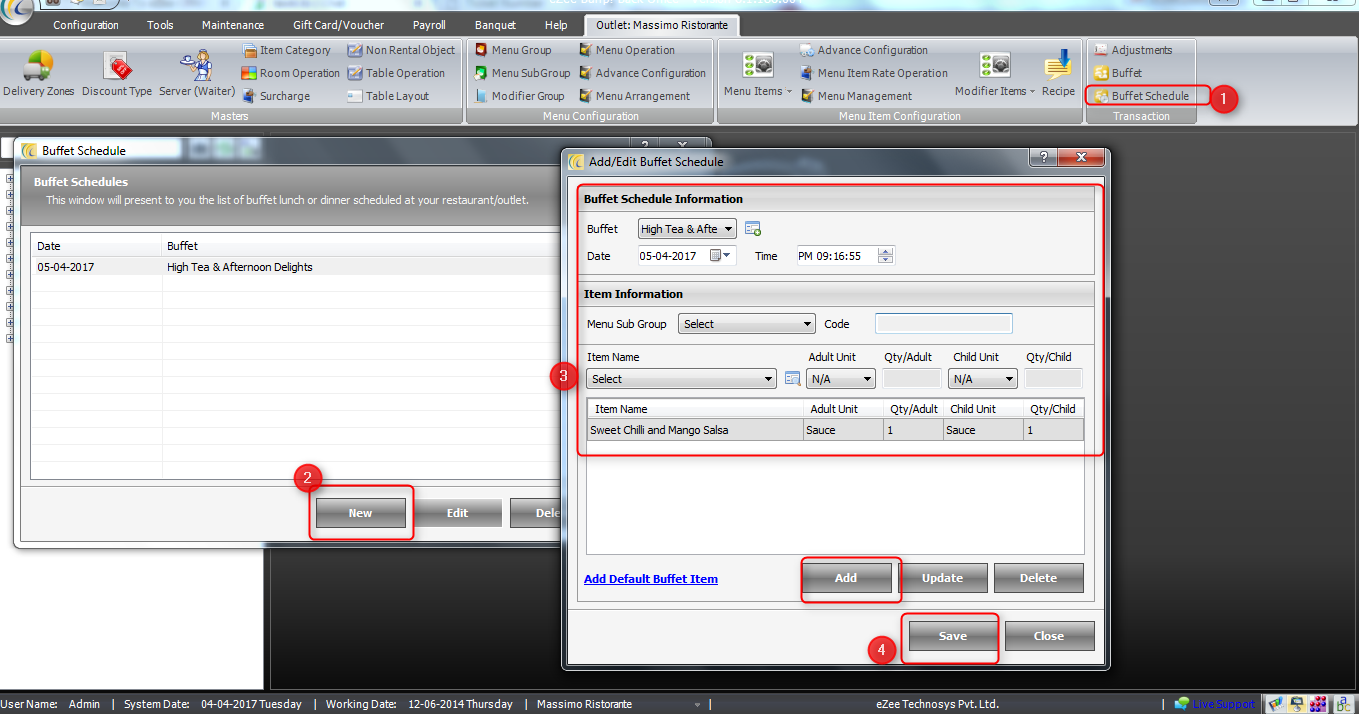Click New in Buffet Schedule window
The image size is (1359, 714).
pos(360,513)
